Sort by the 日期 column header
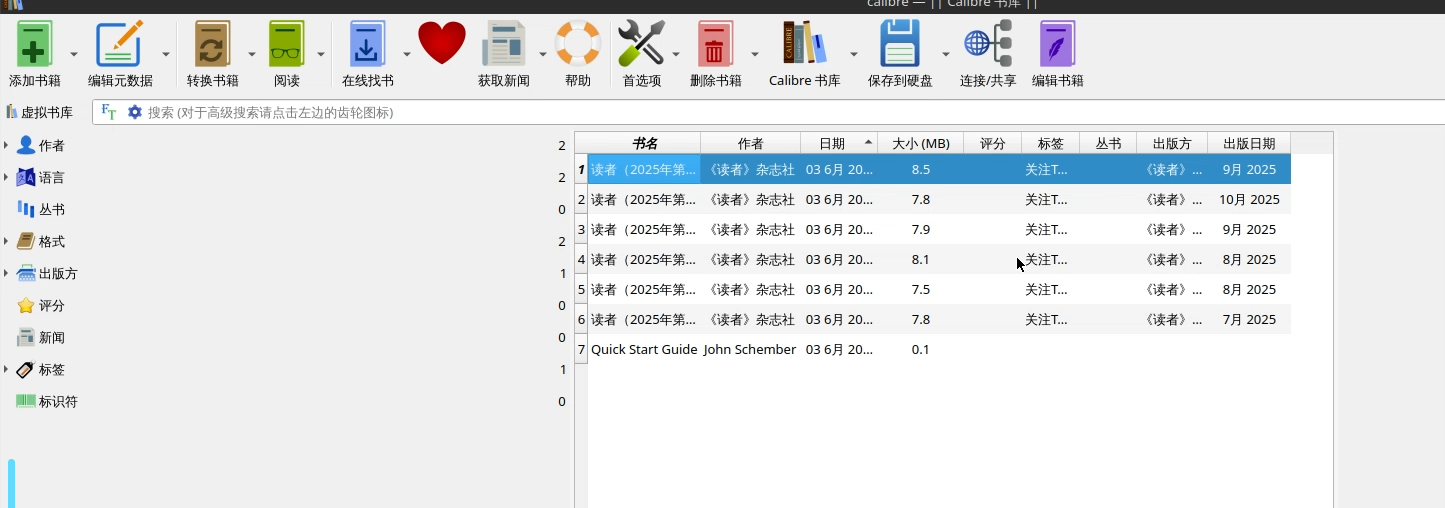Image resolution: width=1445 pixels, height=508 pixels. (x=839, y=143)
